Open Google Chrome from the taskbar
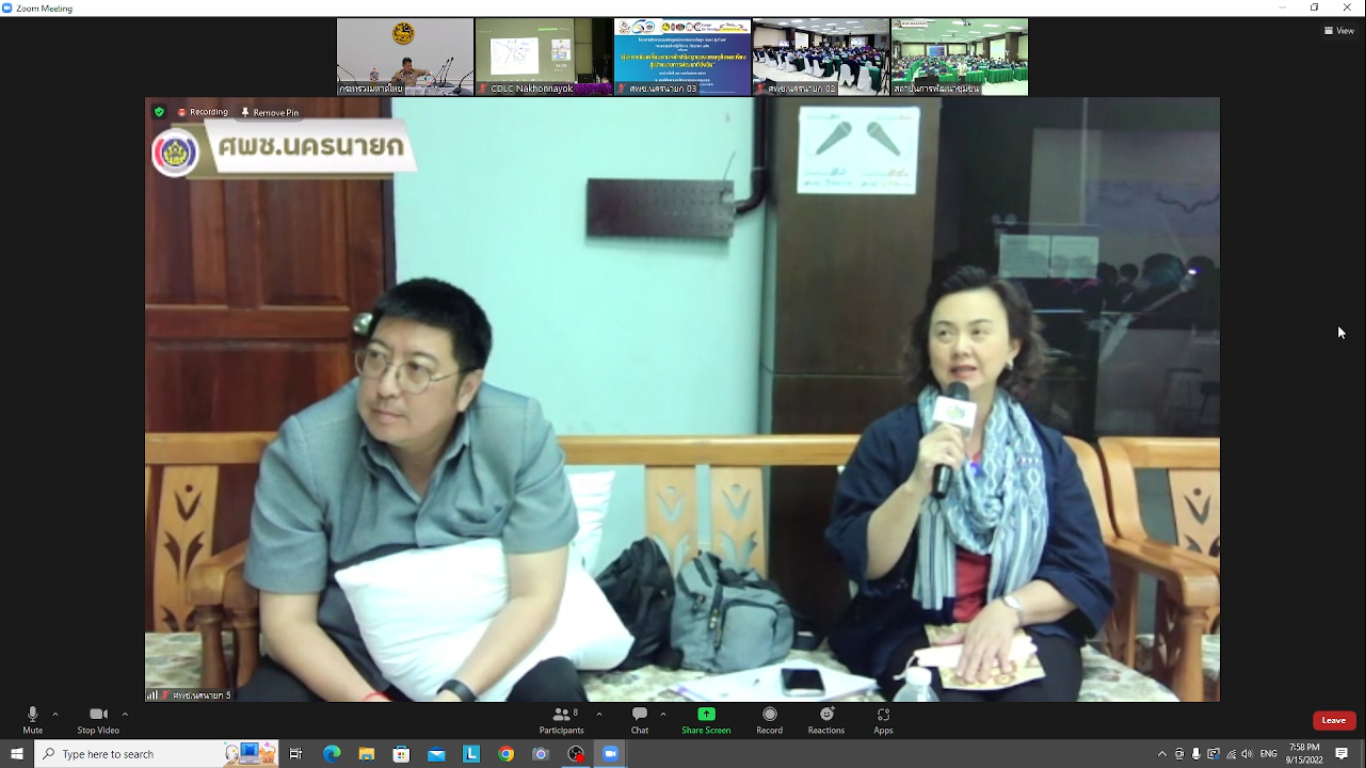Viewport: 1366px width, 768px height. (x=506, y=754)
